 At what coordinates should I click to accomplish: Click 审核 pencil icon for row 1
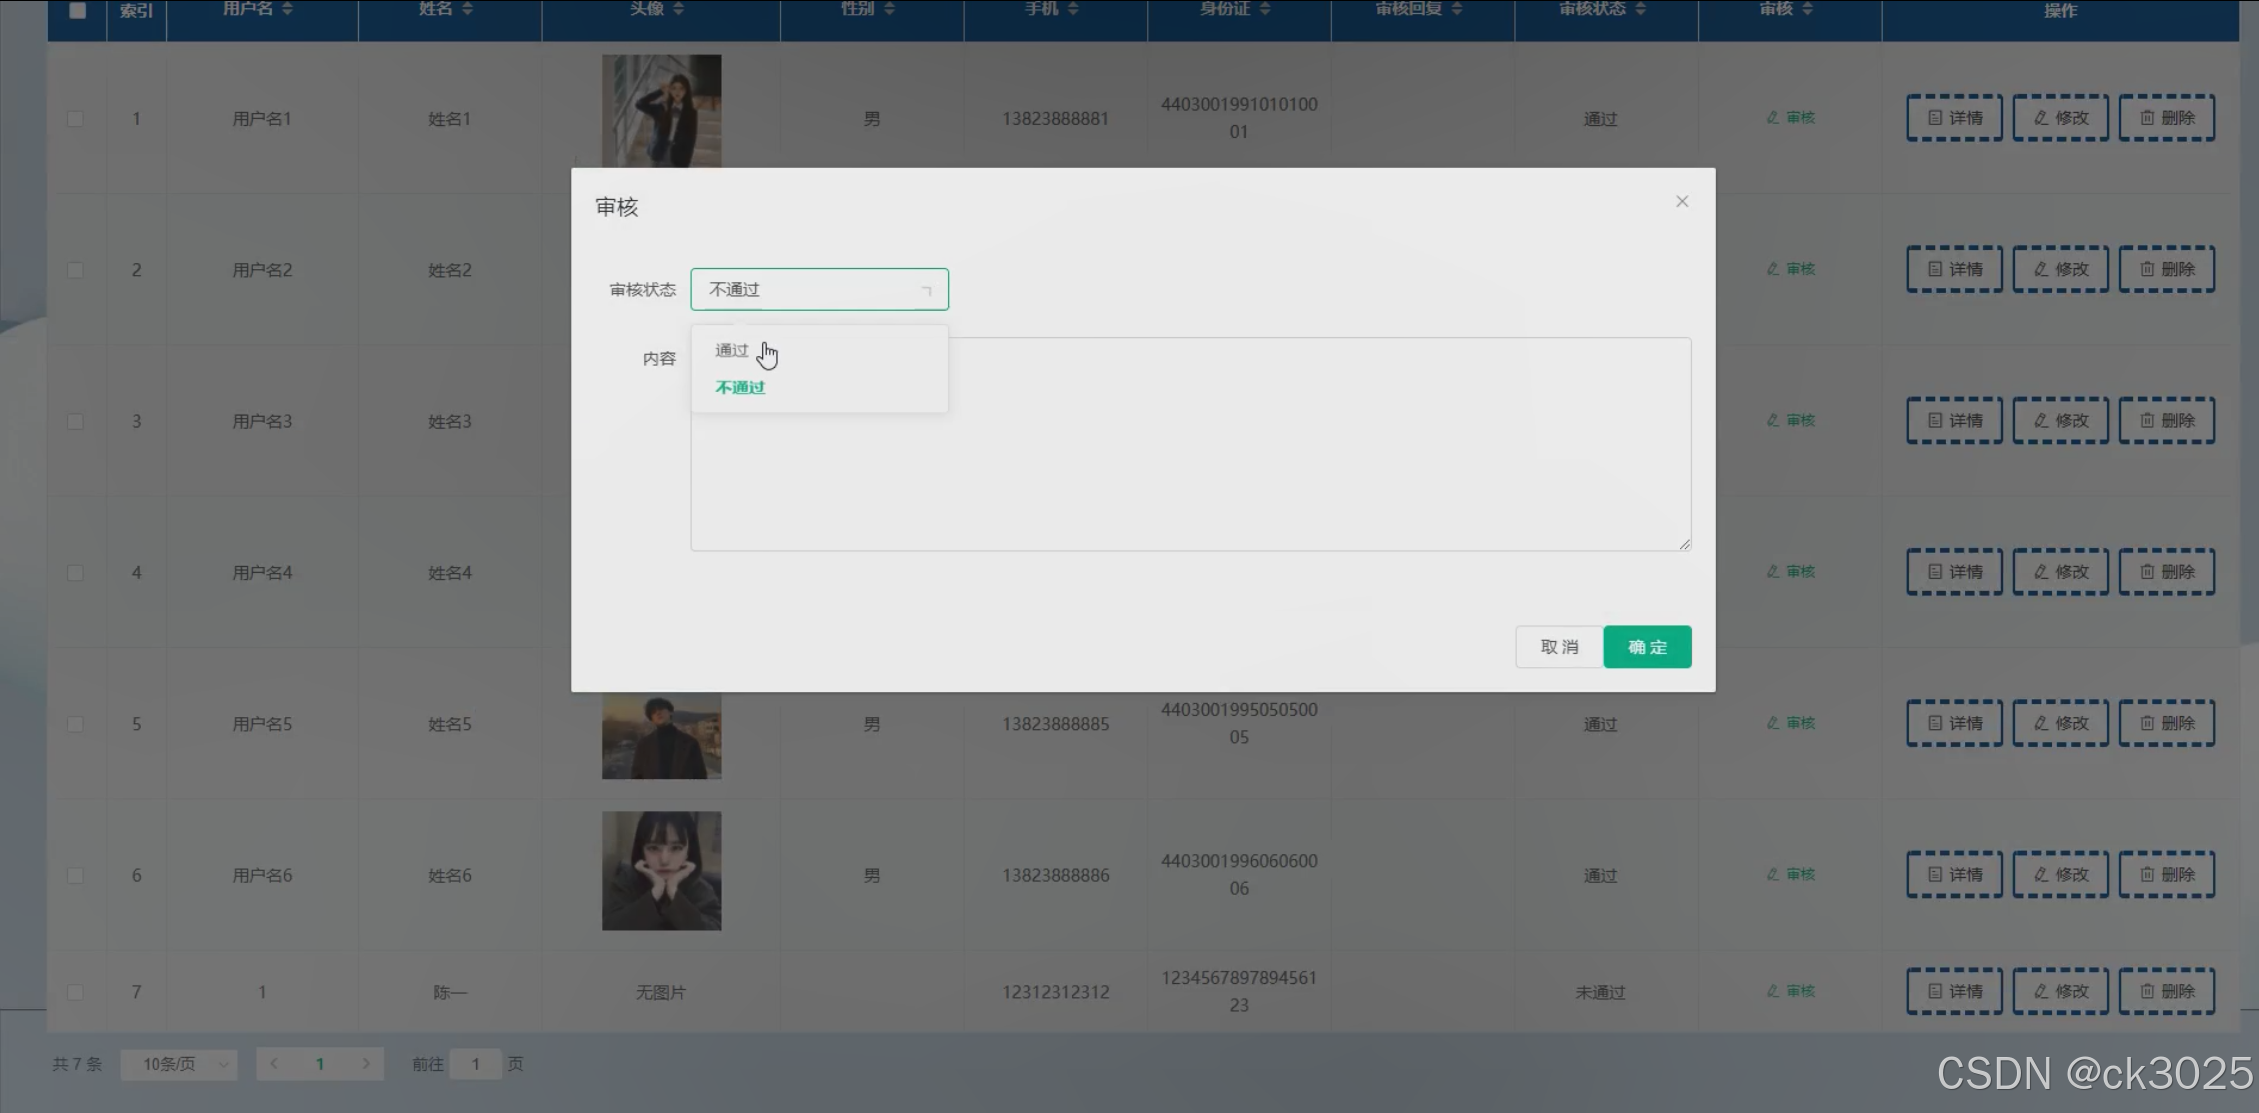tap(1773, 118)
